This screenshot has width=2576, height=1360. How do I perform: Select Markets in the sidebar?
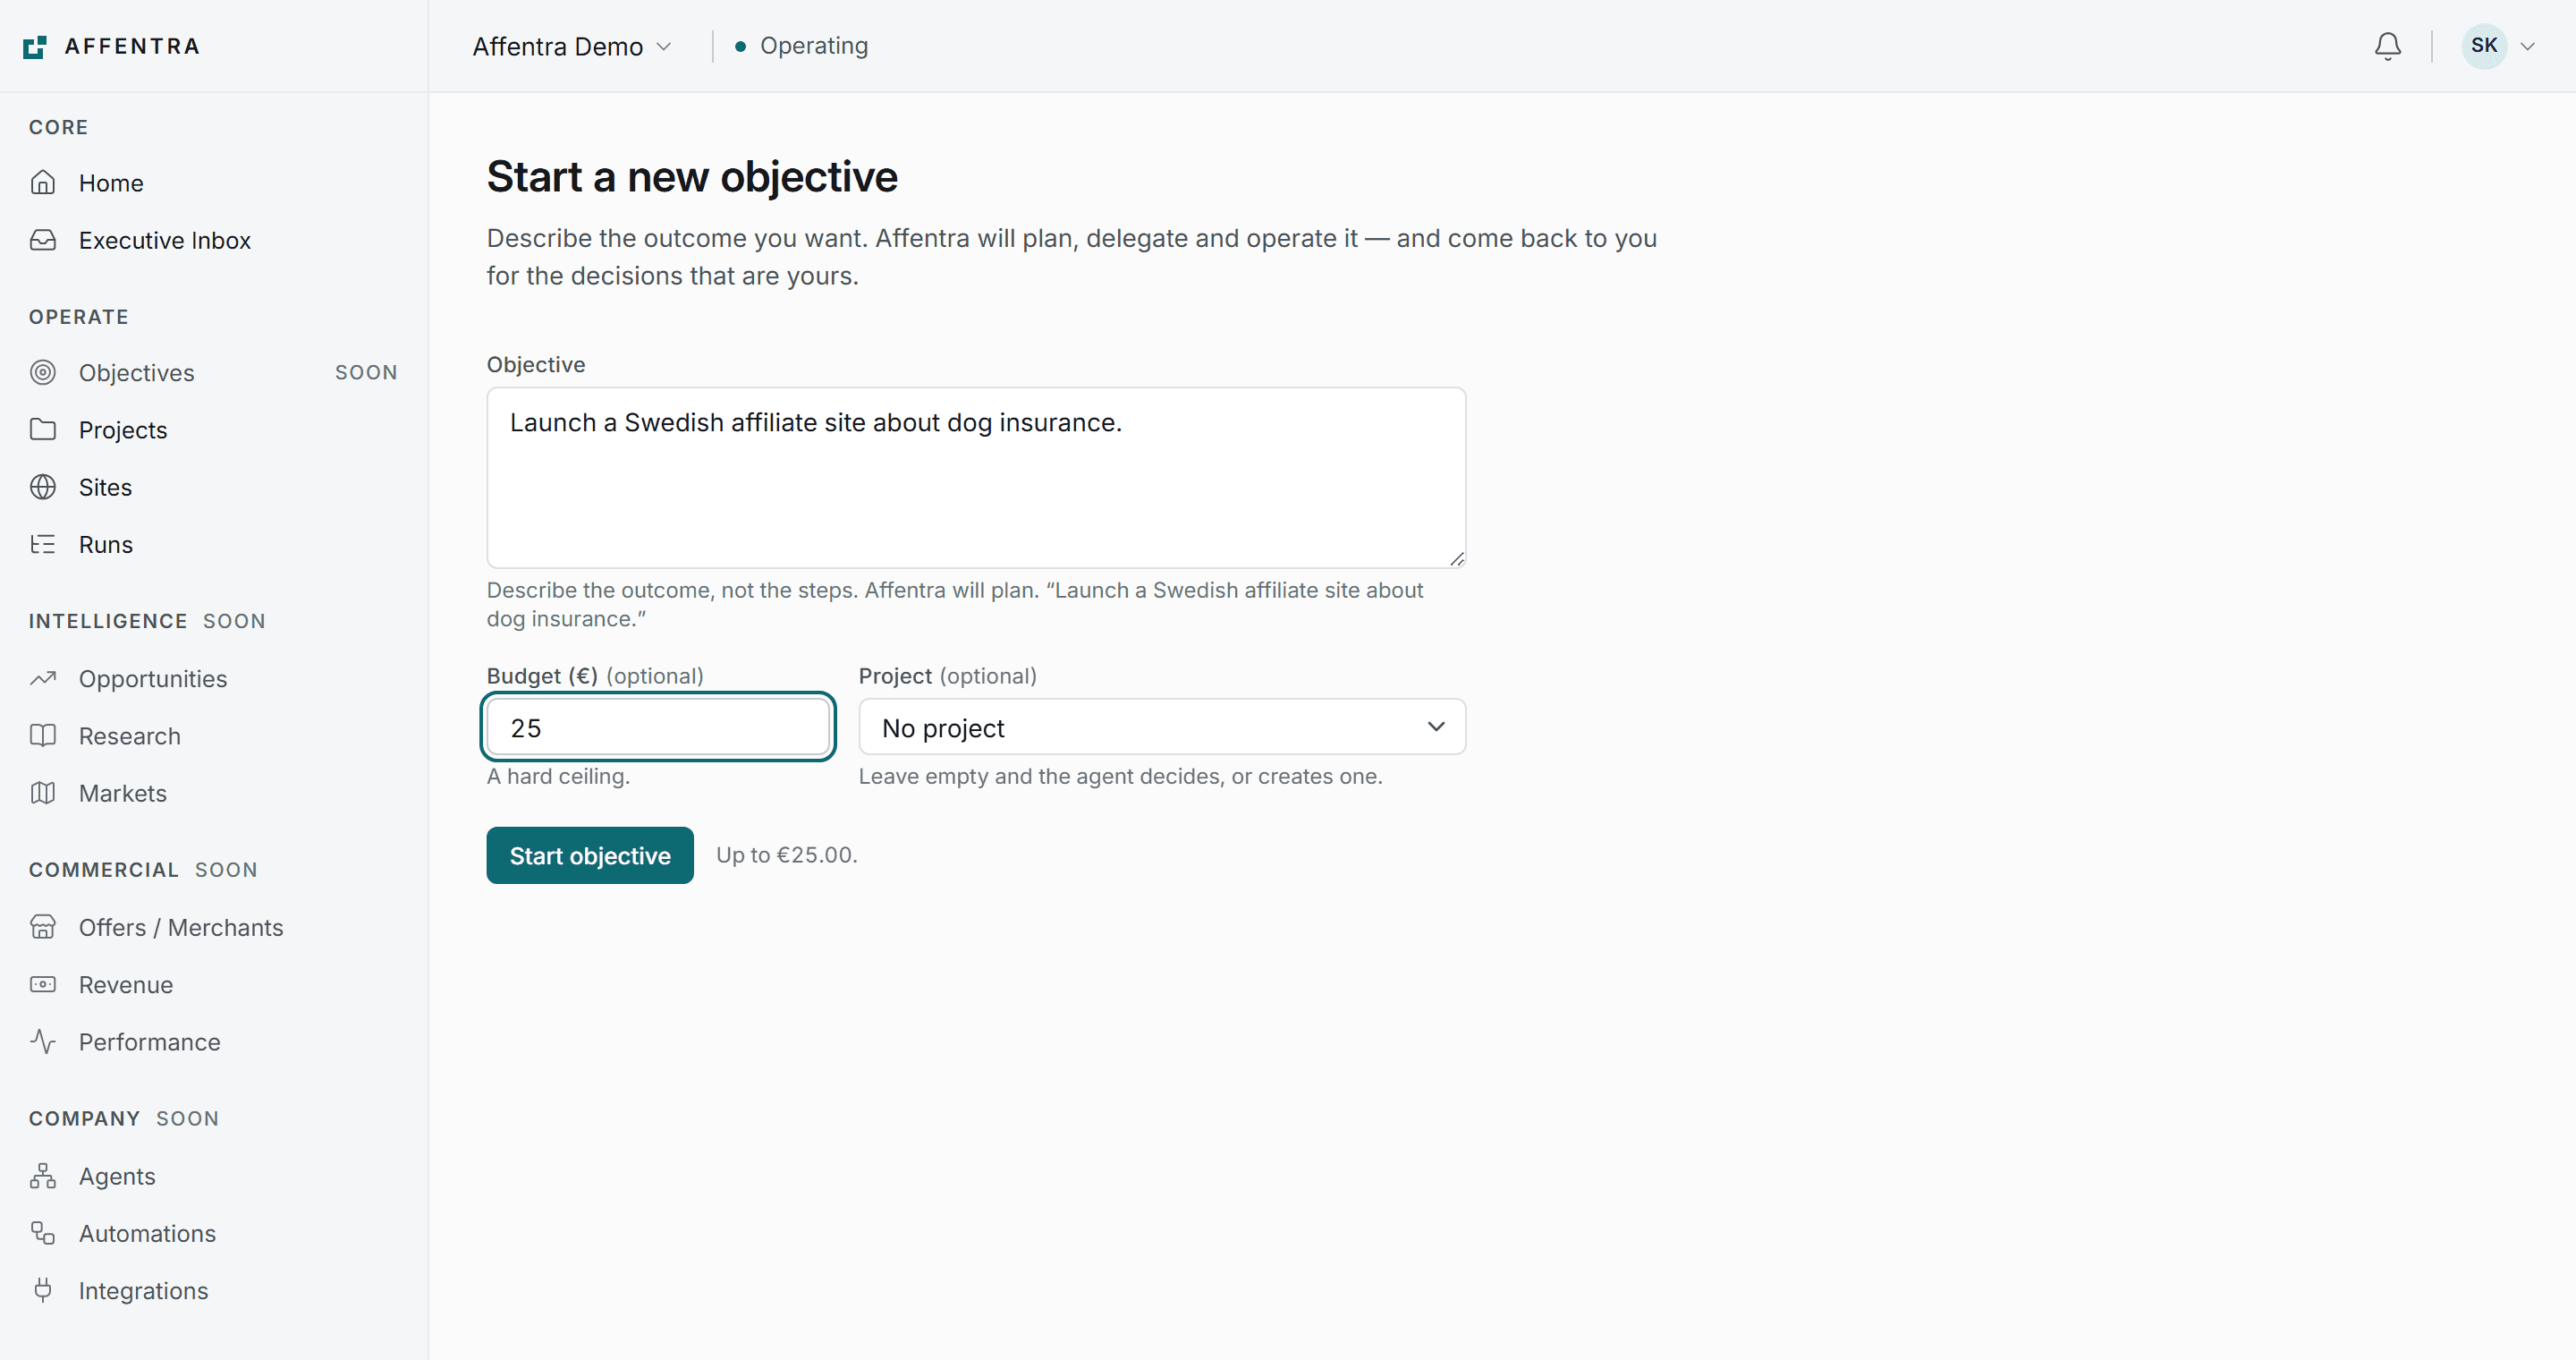click(x=214, y=793)
